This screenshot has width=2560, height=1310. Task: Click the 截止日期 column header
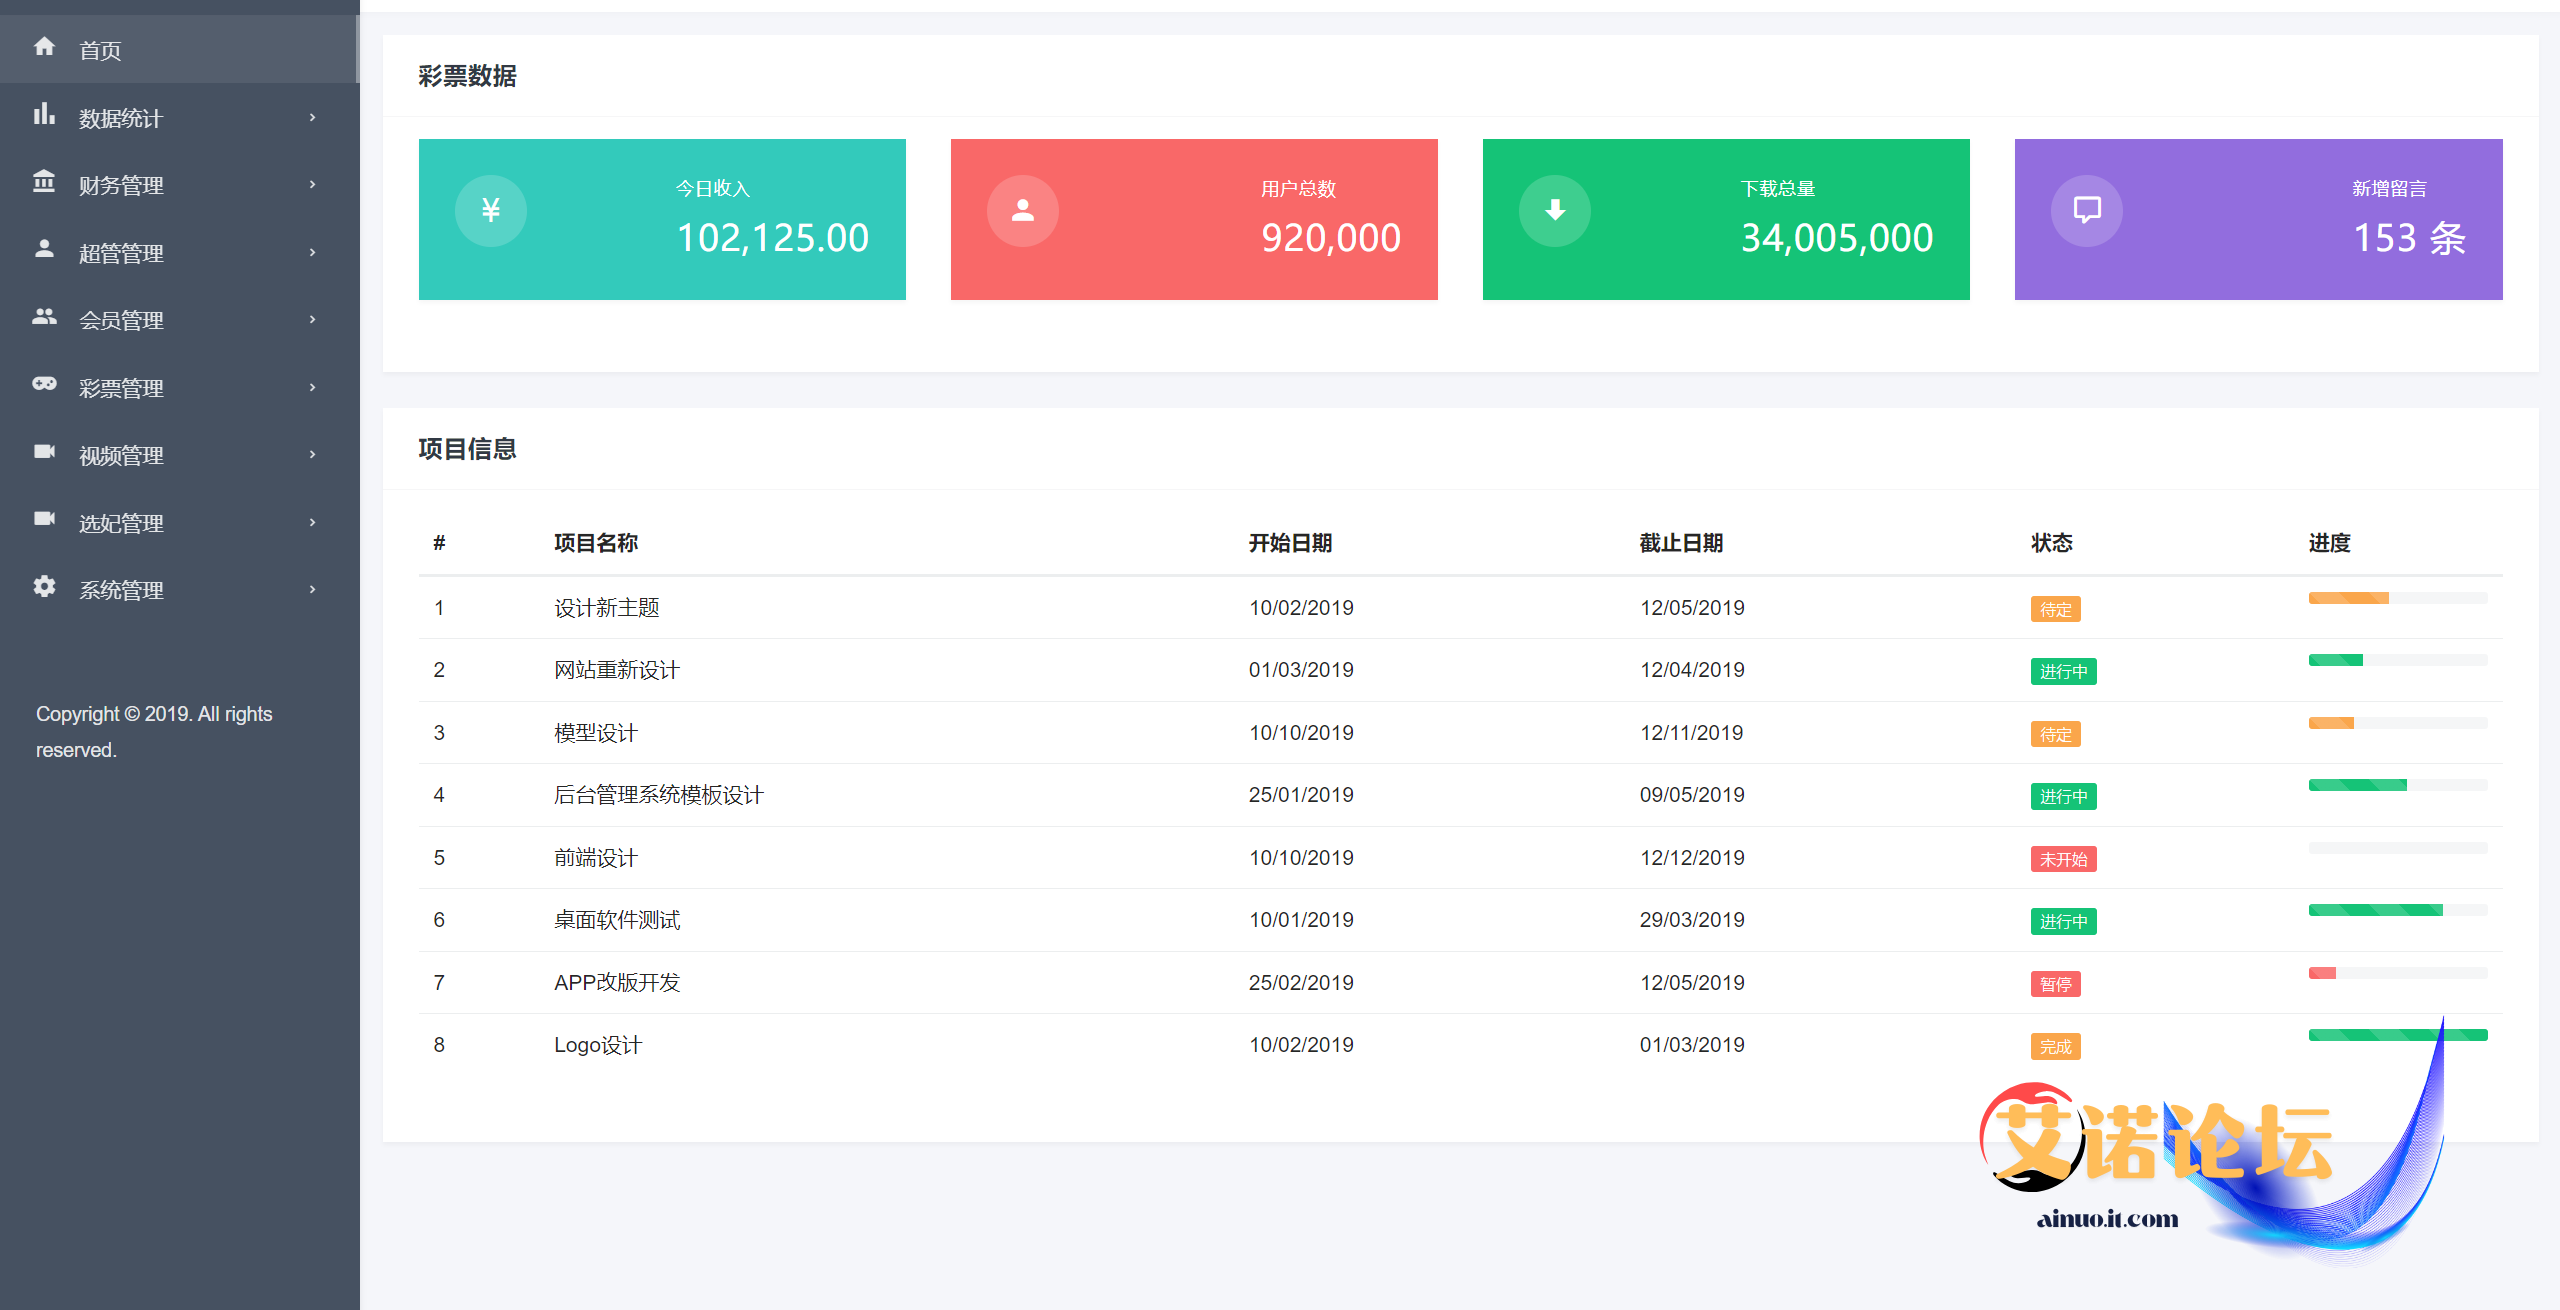coord(1681,543)
